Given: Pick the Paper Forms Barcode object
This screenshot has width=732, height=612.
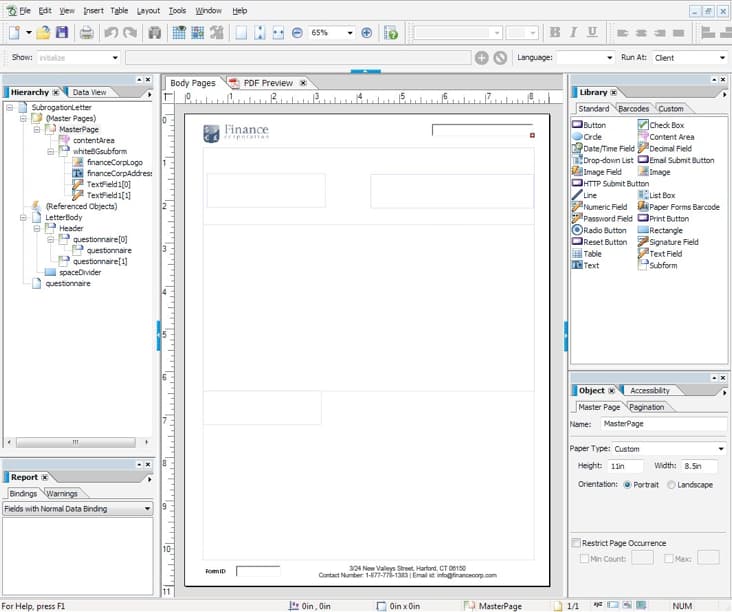Looking at the screenshot, I should [x=683, y=207].
